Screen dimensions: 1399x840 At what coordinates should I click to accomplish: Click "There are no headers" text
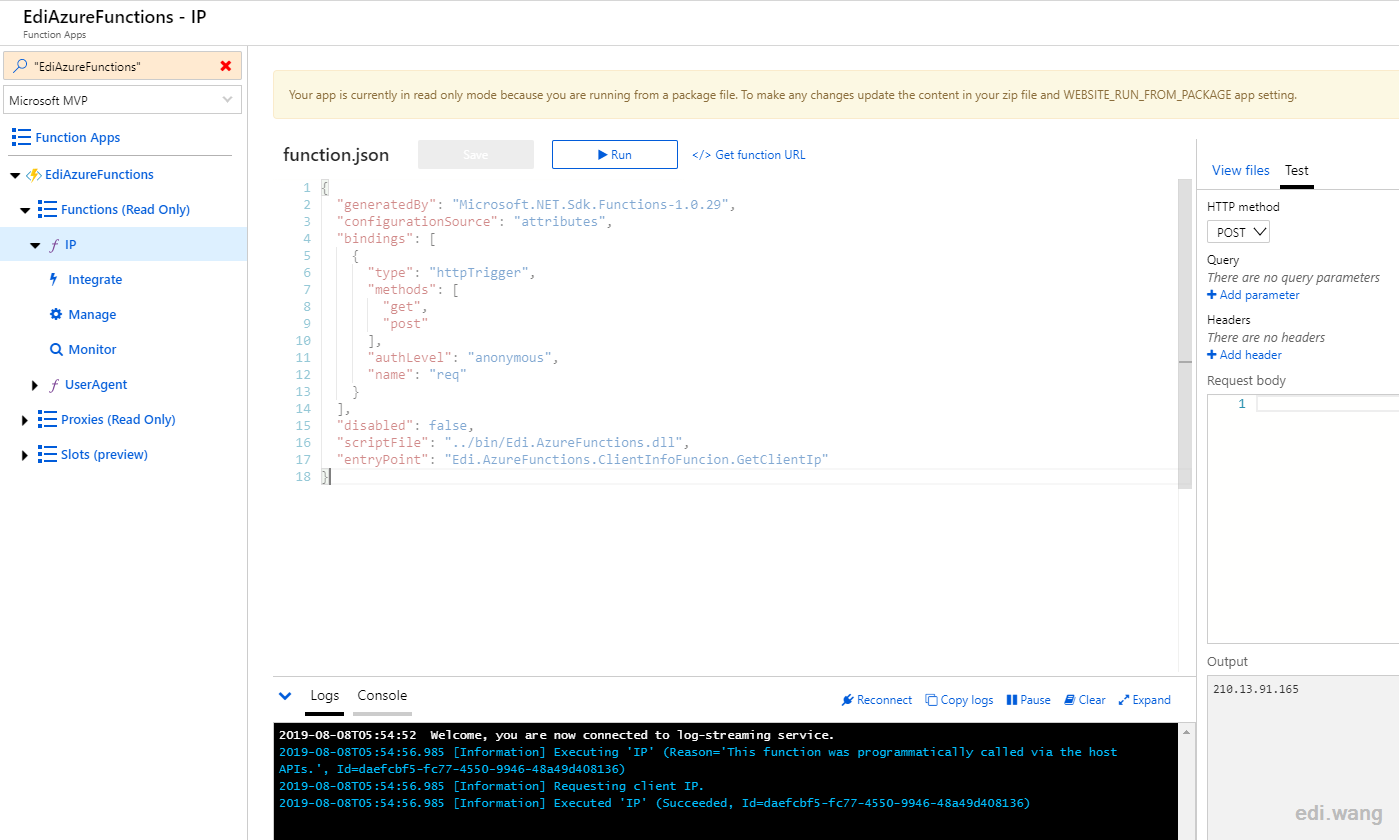(1266, 337)
